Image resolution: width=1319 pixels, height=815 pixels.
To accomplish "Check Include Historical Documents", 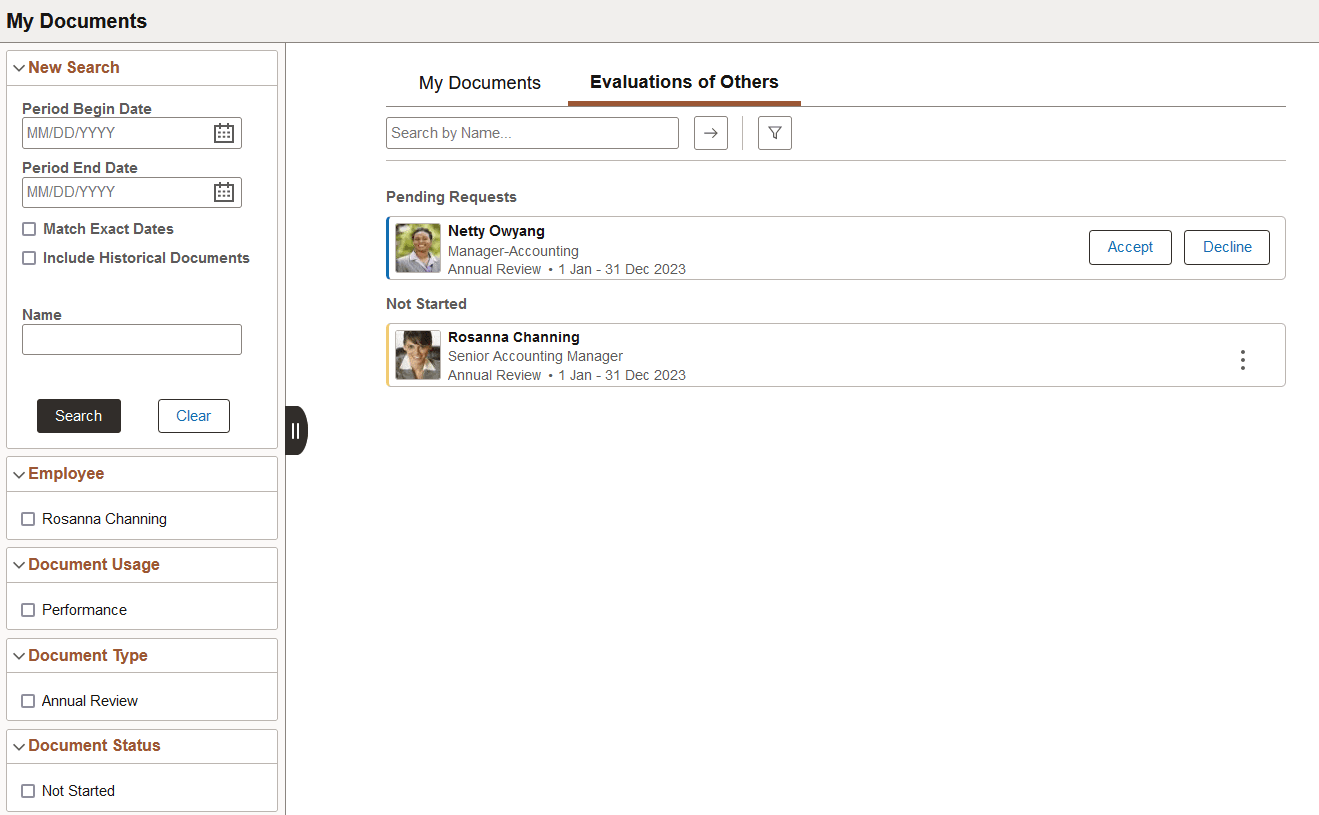I will 28,257.
